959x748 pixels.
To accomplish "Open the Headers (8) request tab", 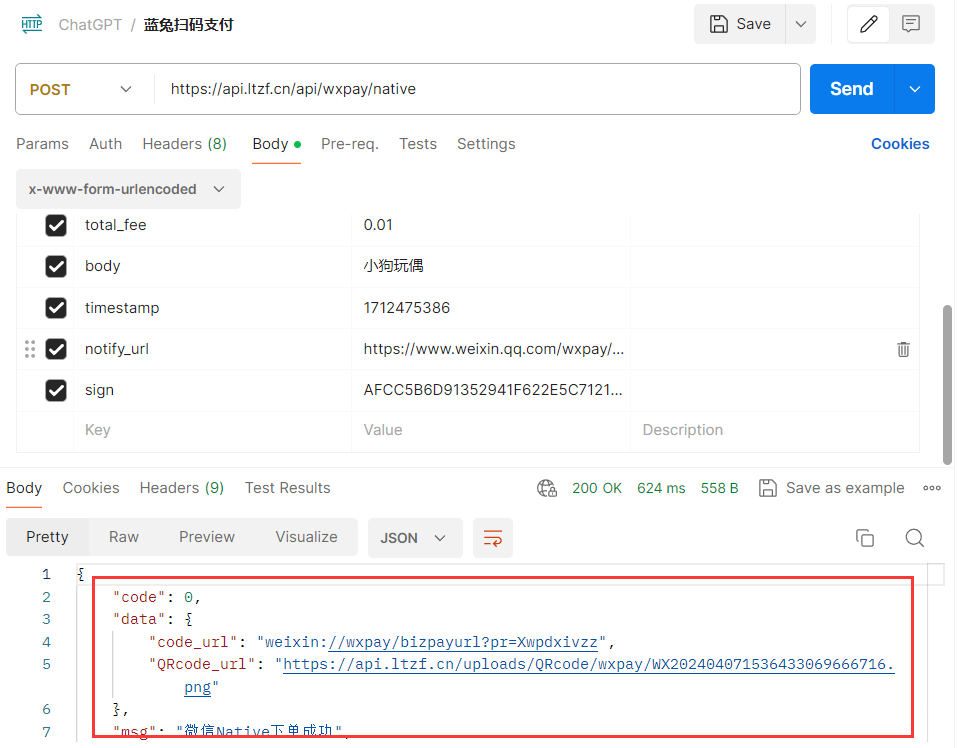I will (185, 144).
